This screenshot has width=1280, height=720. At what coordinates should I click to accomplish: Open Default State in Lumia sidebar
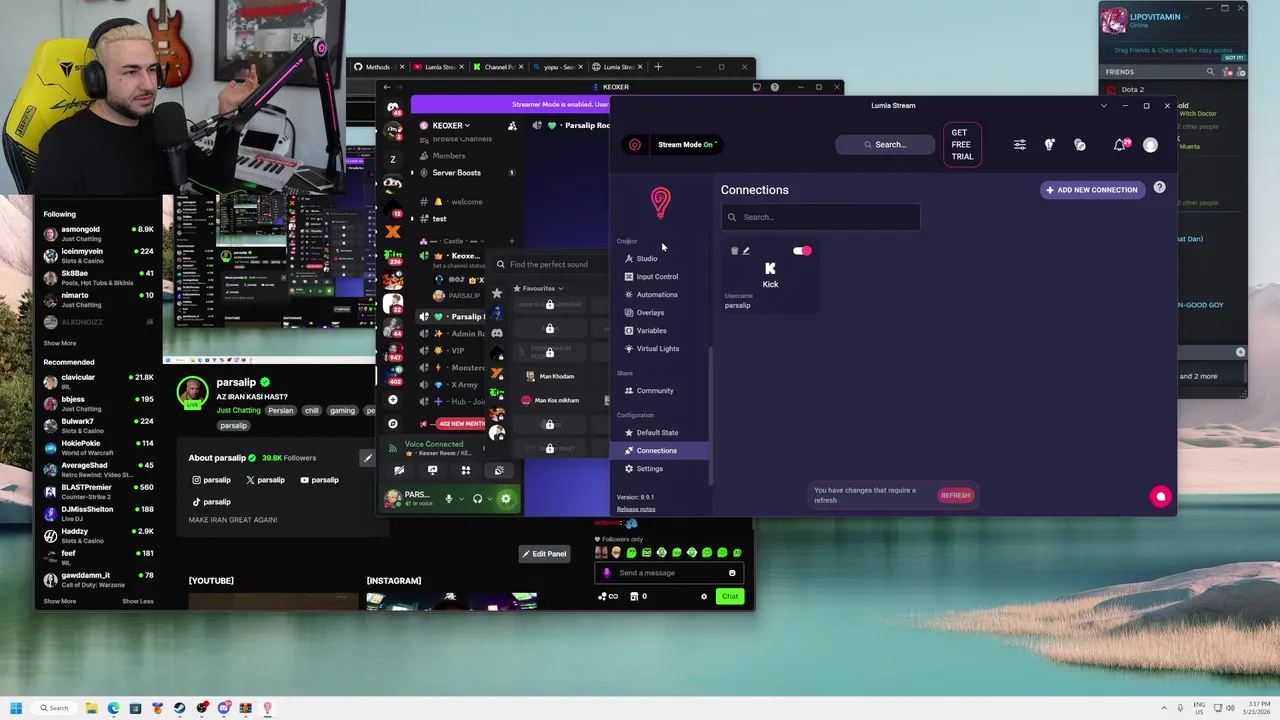pyautogui.click(x=660, y=433)
